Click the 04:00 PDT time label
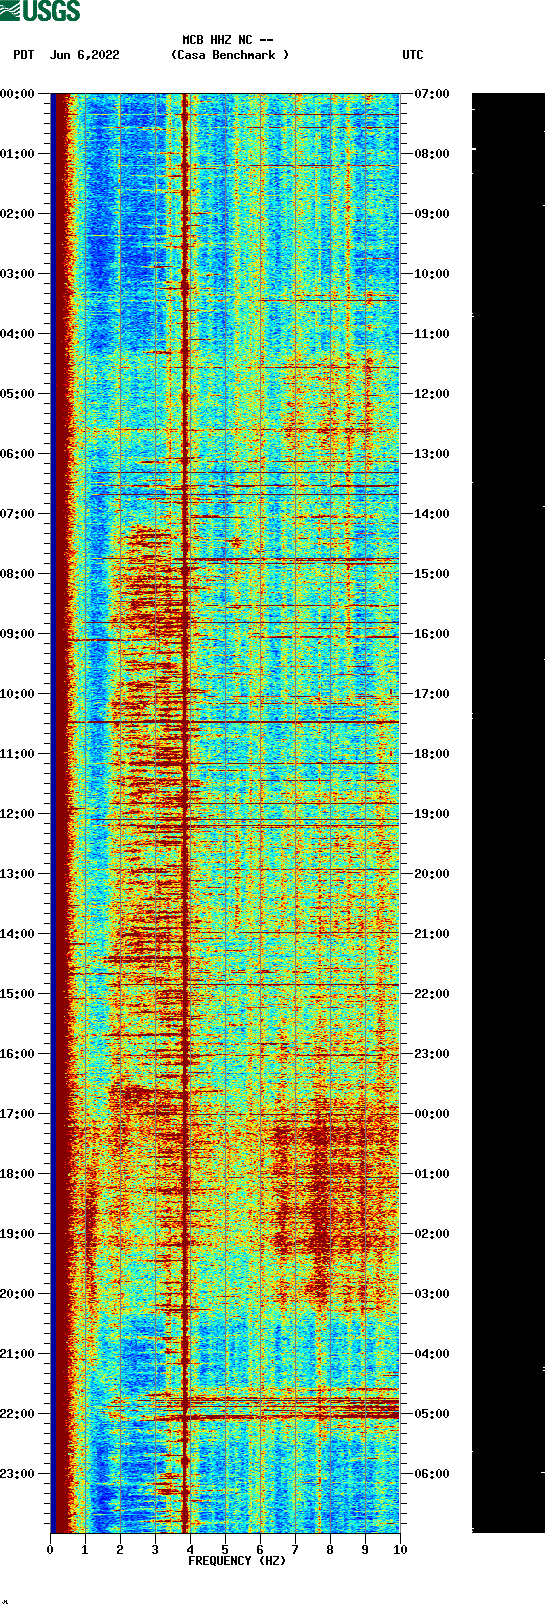This screenshot has width=552, height=1613. tap(18, 334)
